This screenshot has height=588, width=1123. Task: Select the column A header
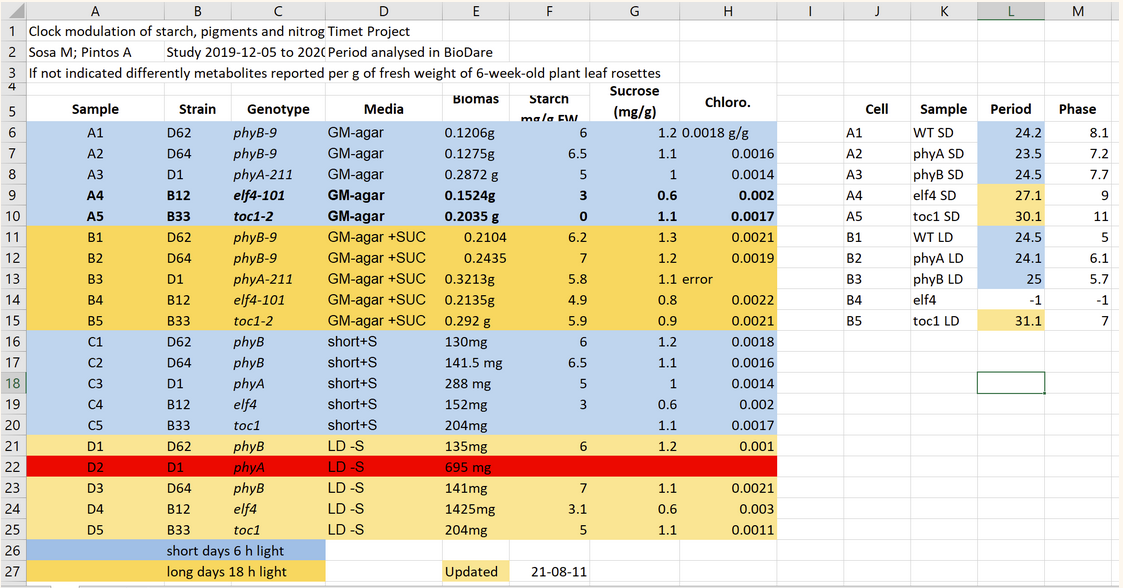coord(95,10)
